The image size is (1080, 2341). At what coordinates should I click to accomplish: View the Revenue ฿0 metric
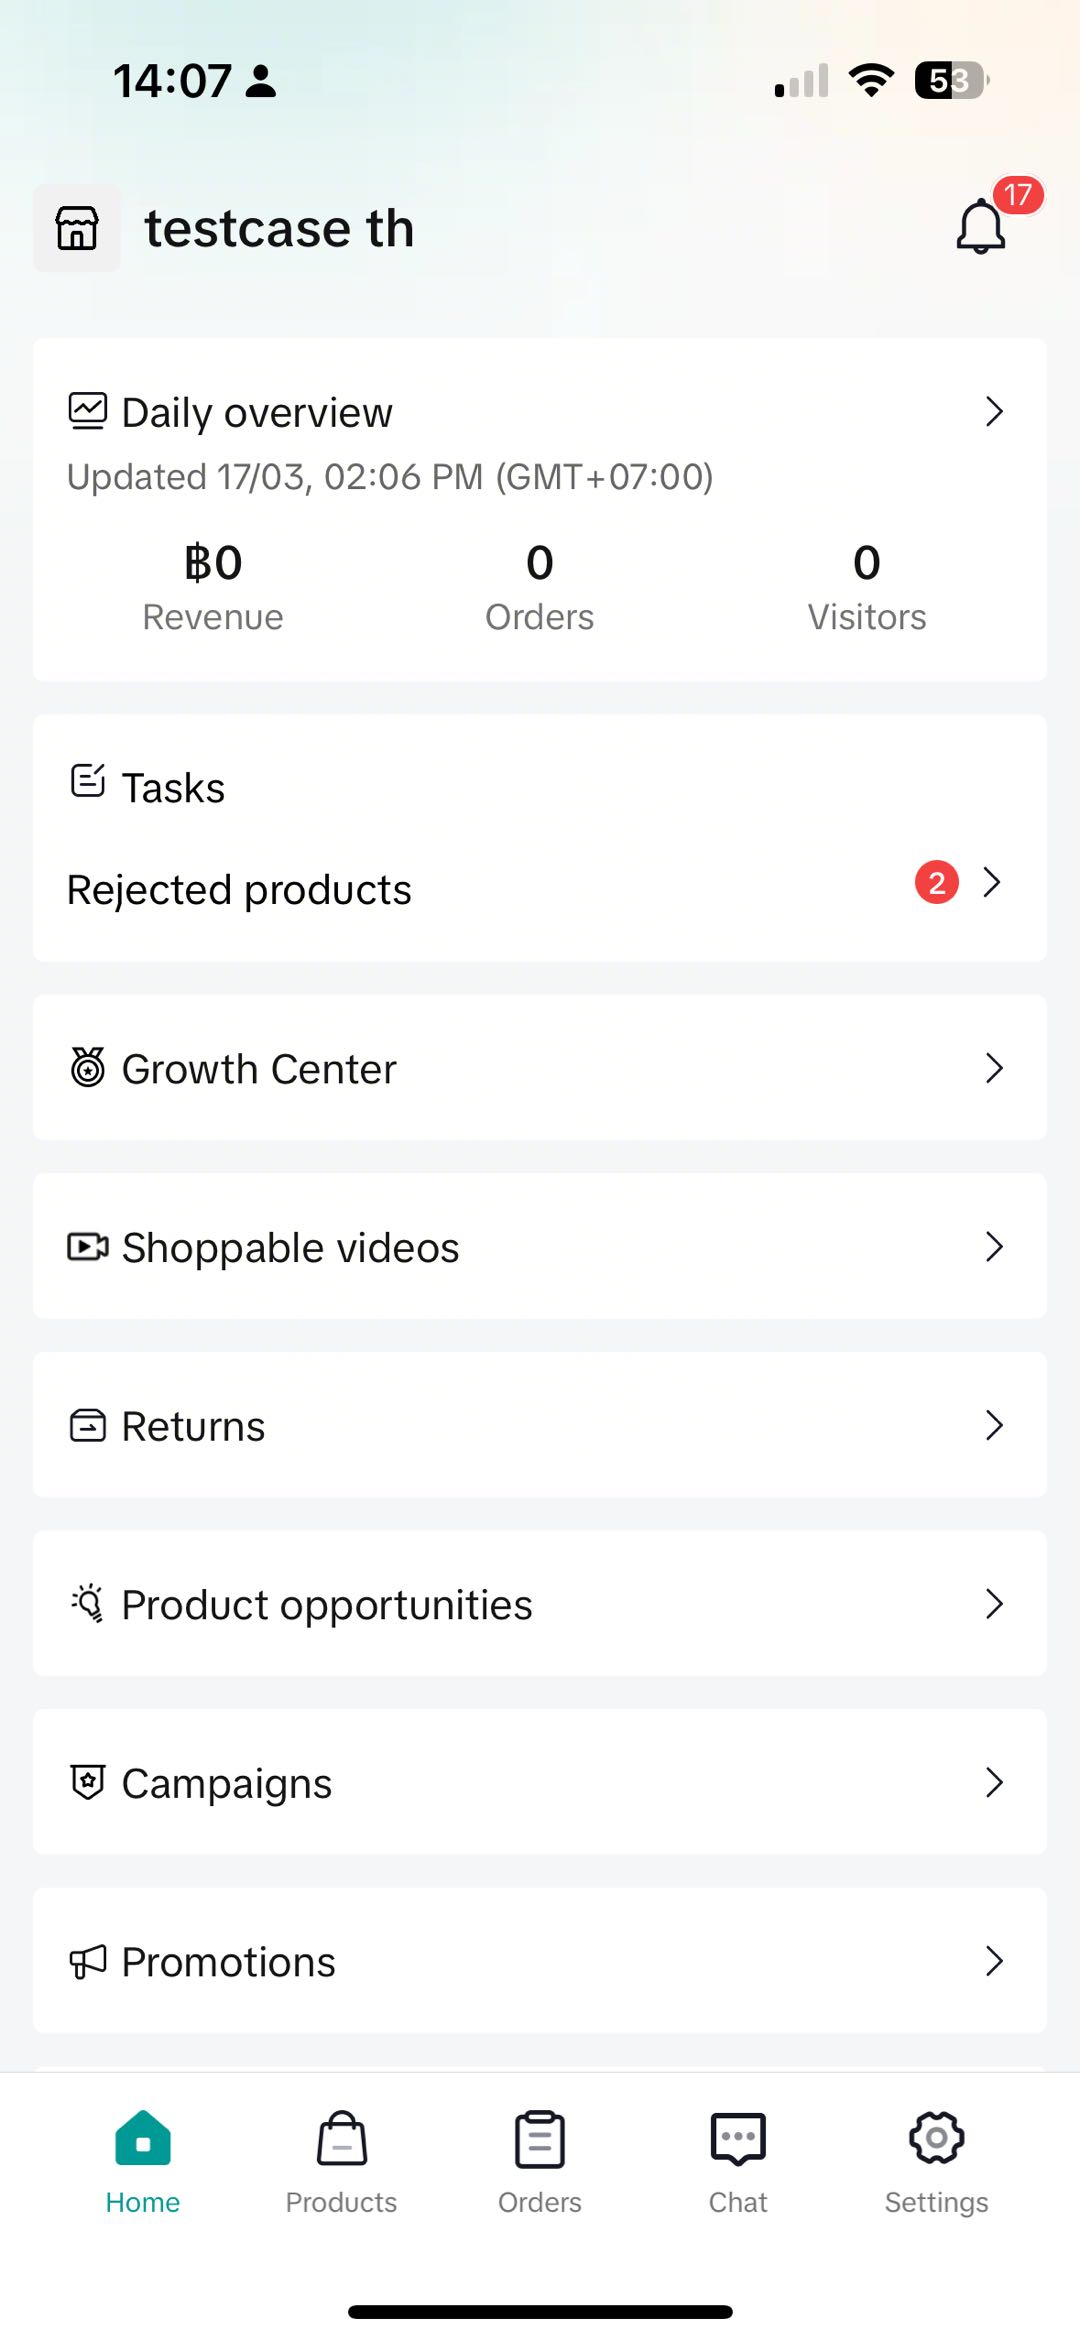213,586
